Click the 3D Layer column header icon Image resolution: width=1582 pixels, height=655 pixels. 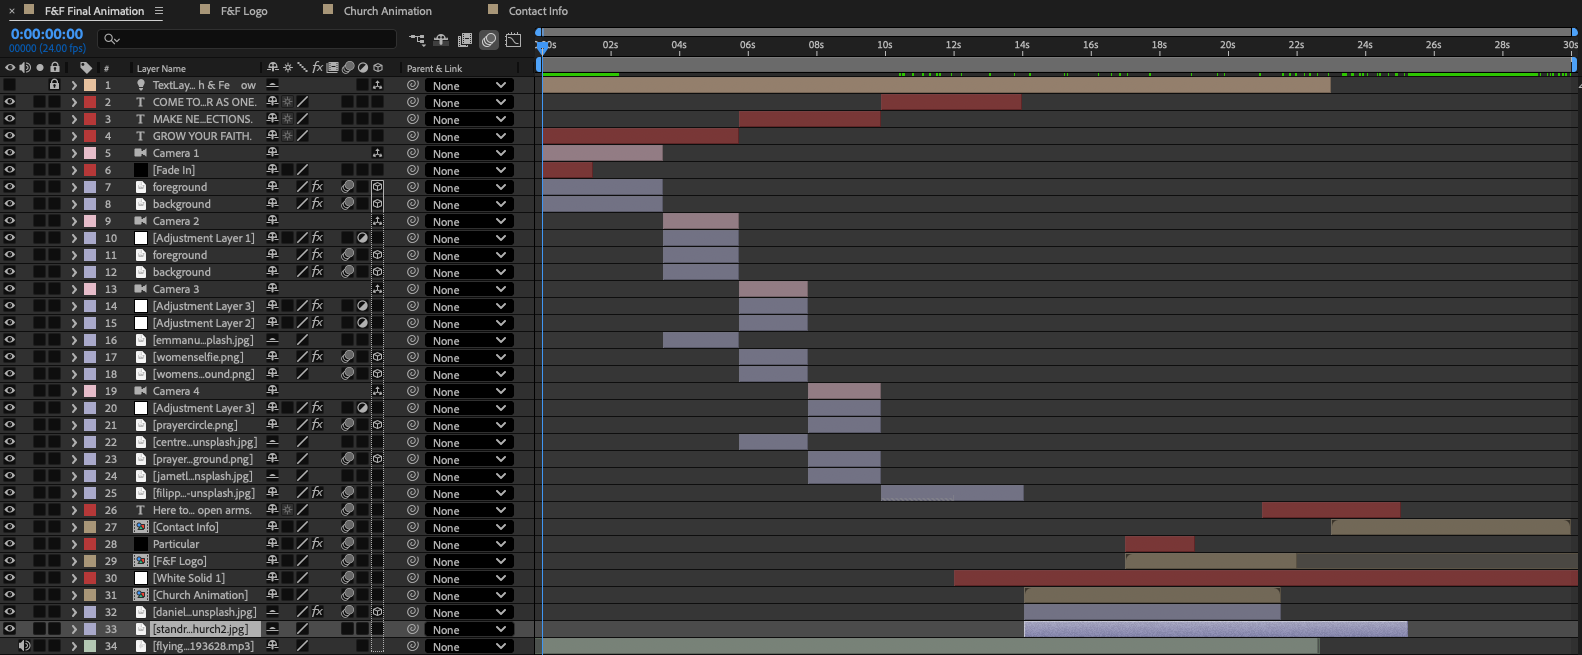click(378, 68)
